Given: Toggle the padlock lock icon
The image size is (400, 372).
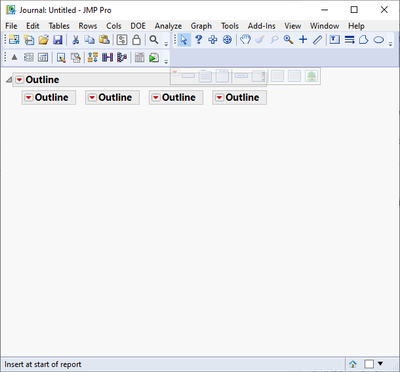Looking at the screenshot, I should (136, 40).
